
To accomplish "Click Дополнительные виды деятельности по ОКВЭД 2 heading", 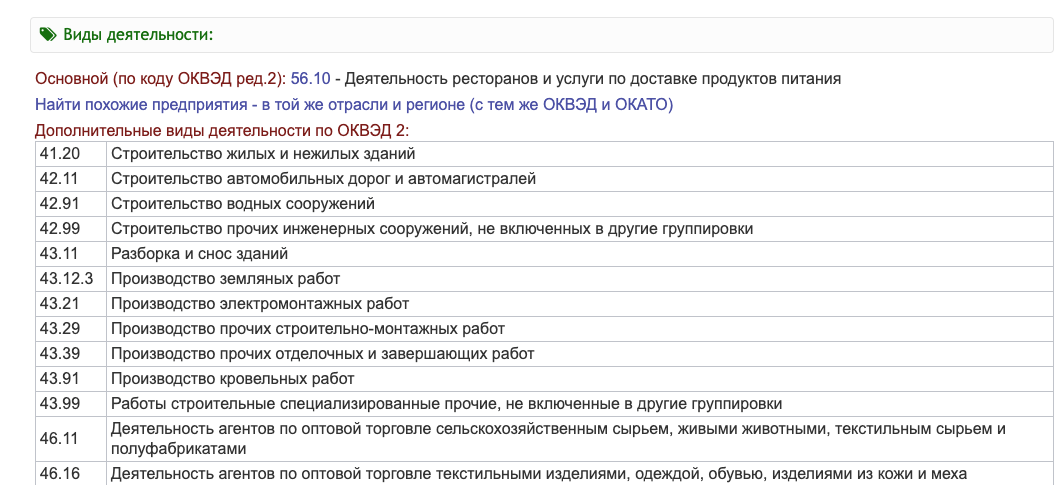I will click(x=222, y=130).
